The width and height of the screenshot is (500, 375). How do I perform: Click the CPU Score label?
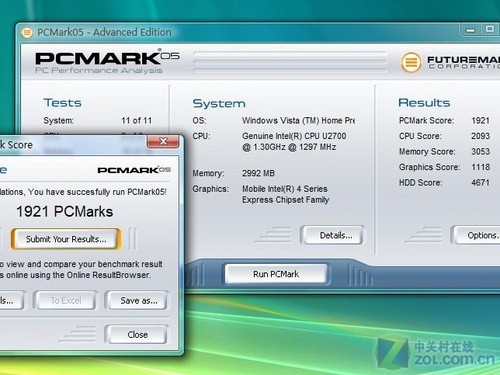[x=420, y=136]
